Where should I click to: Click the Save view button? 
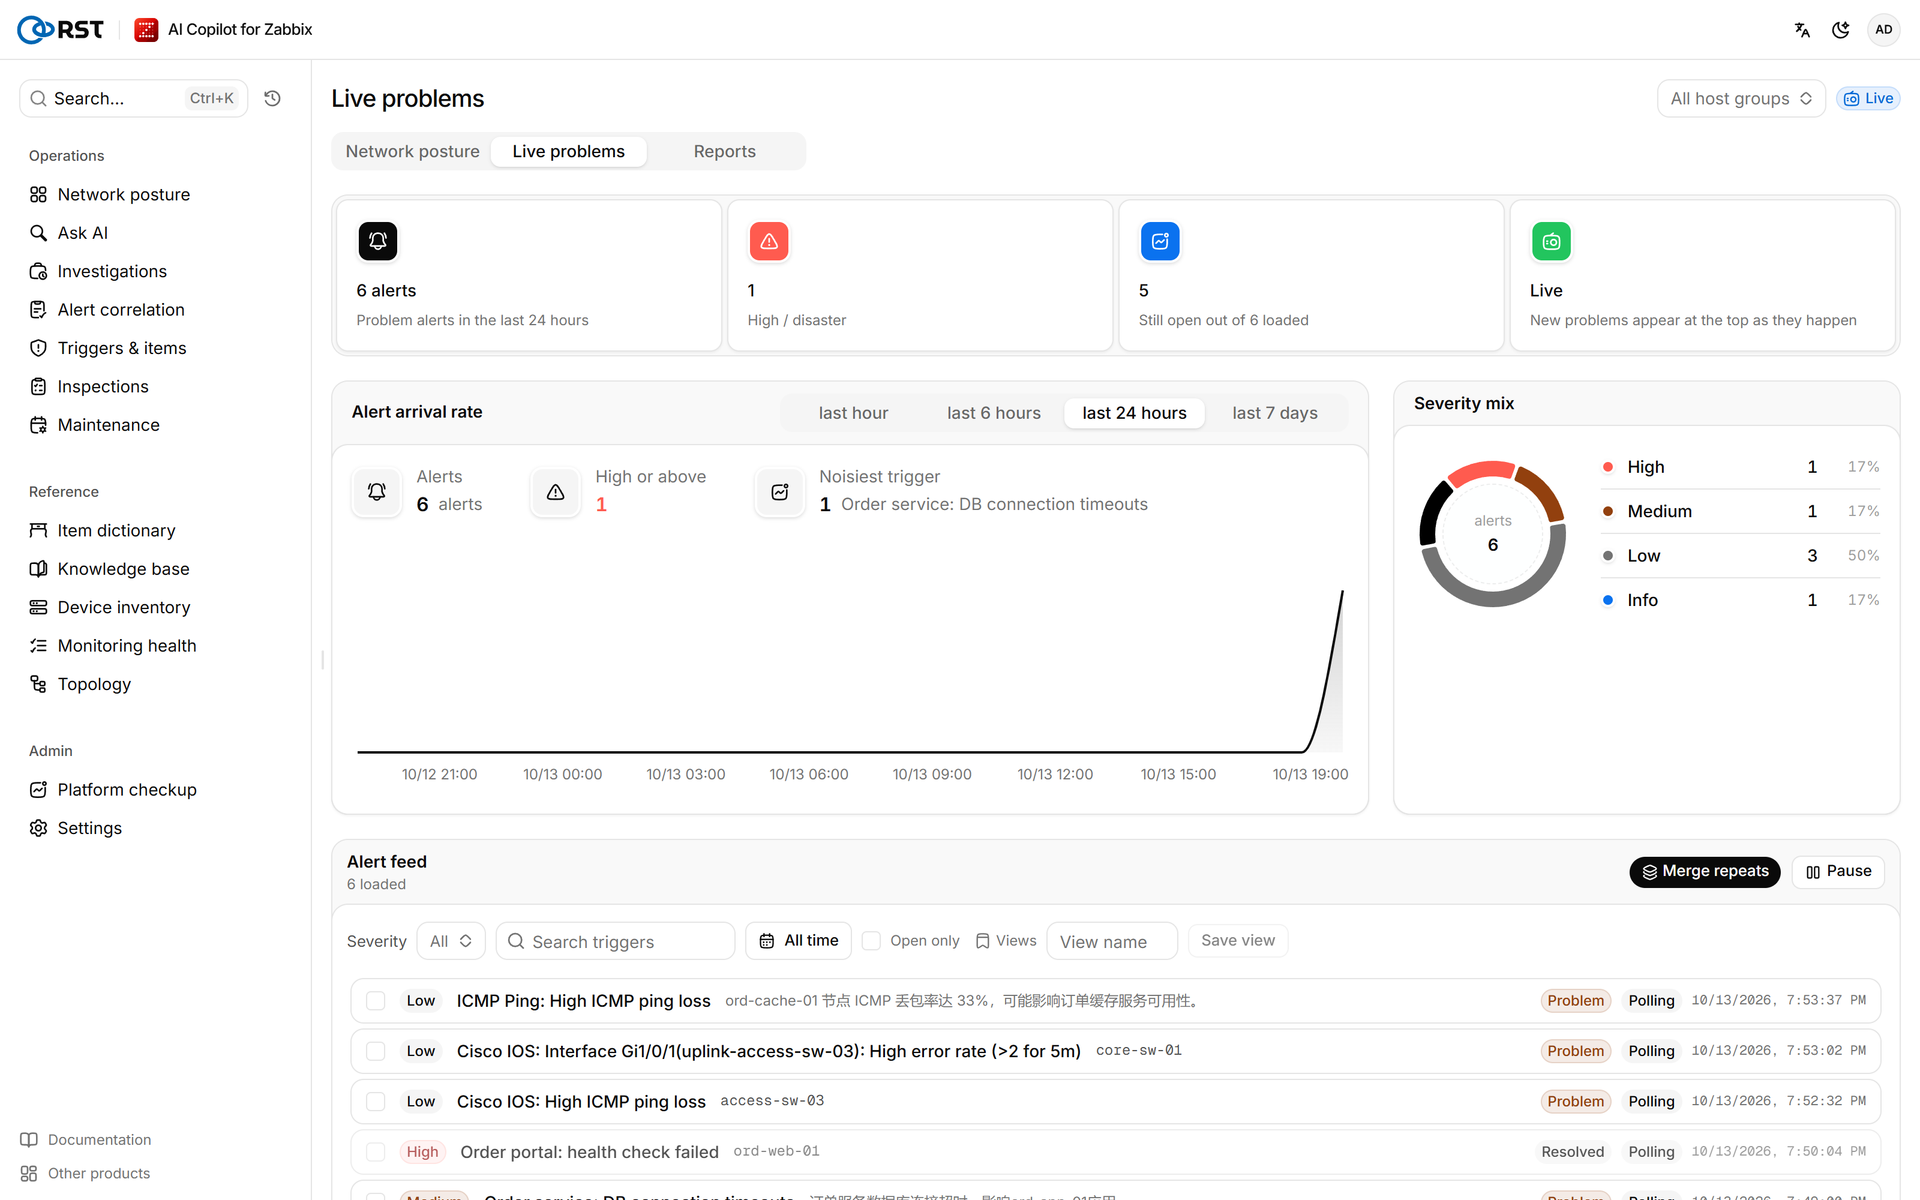(1238, 941)
